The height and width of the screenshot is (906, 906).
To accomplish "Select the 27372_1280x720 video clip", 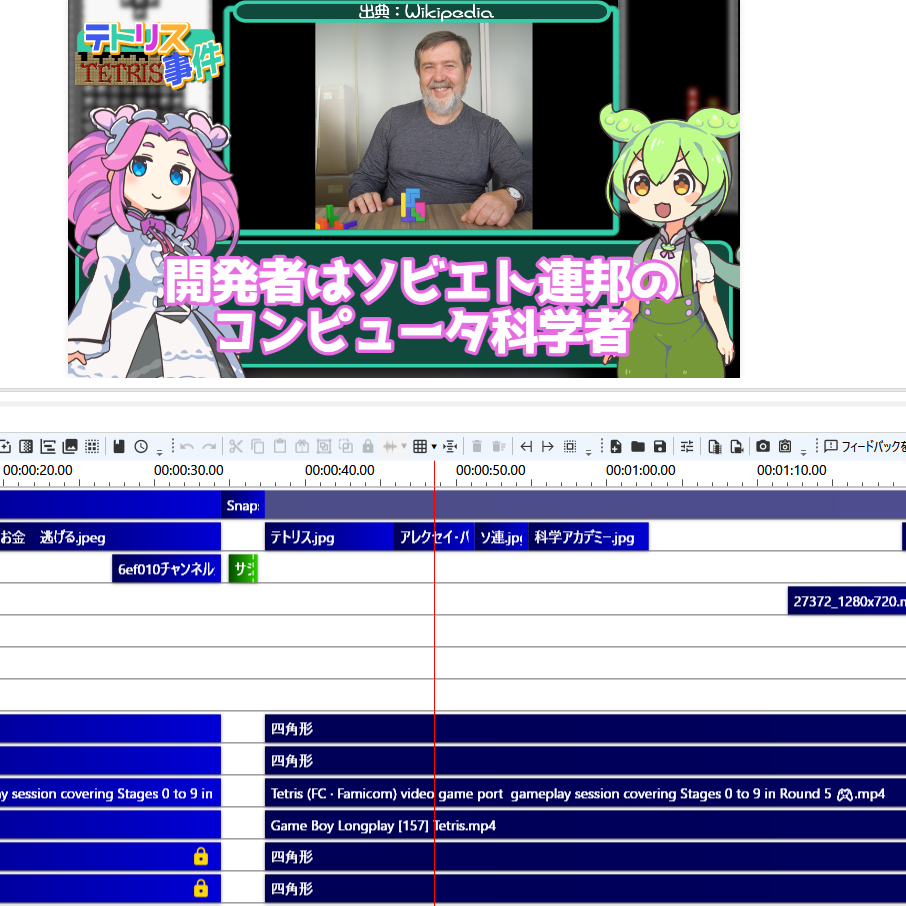I will coord(846,601).
